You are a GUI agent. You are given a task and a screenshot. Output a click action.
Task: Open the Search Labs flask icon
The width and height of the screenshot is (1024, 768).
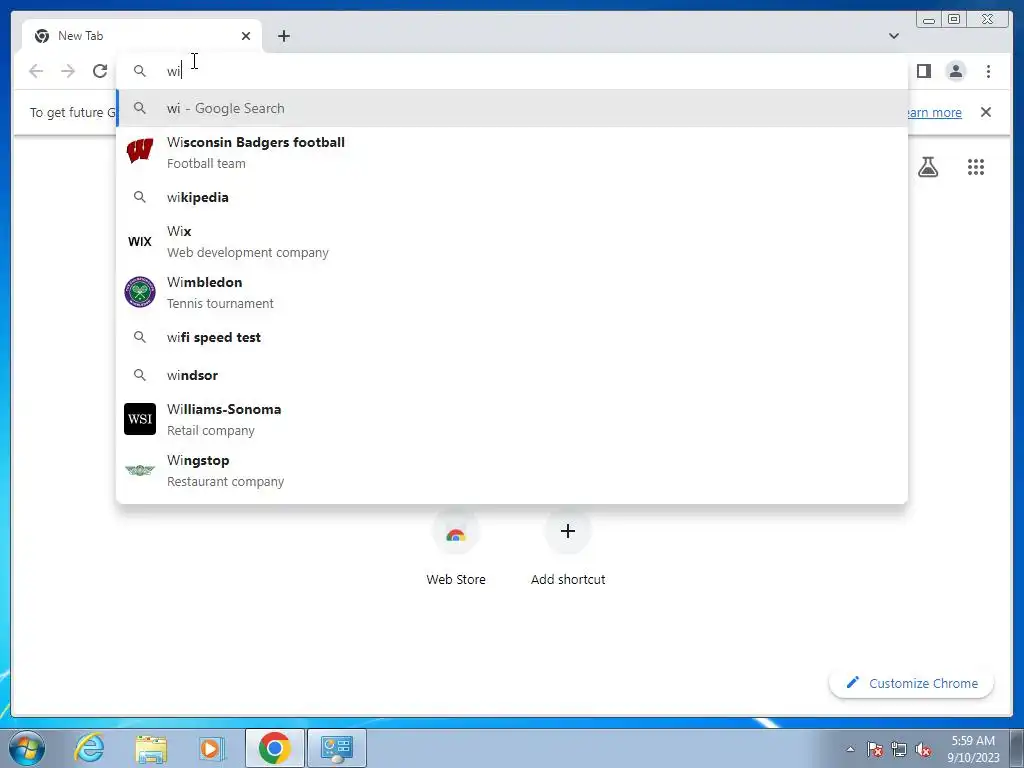[x=927, y=167]
